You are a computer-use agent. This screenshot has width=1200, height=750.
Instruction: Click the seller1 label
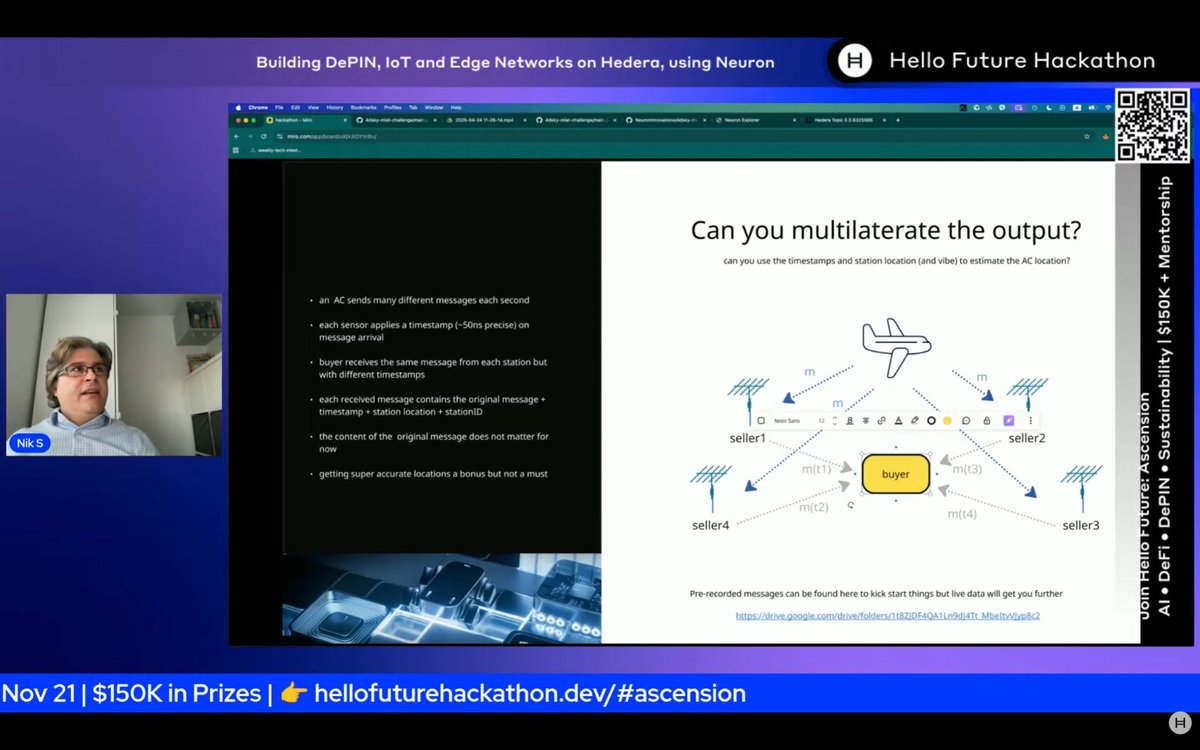(747, 439)
